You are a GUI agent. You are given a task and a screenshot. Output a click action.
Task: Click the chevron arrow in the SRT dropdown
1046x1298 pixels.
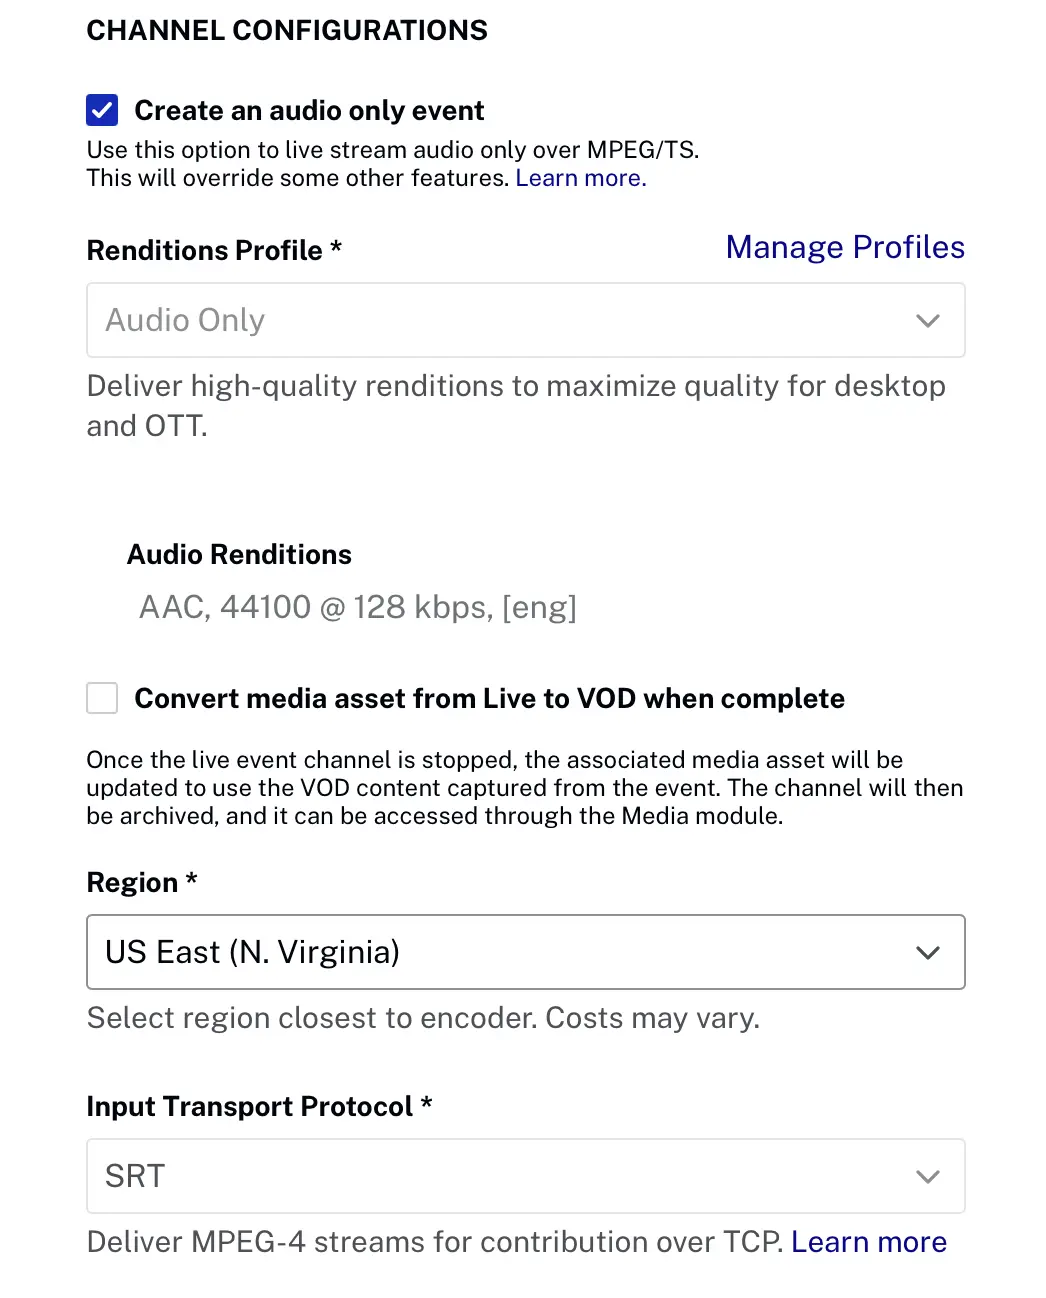click(x=927, y=1177)
